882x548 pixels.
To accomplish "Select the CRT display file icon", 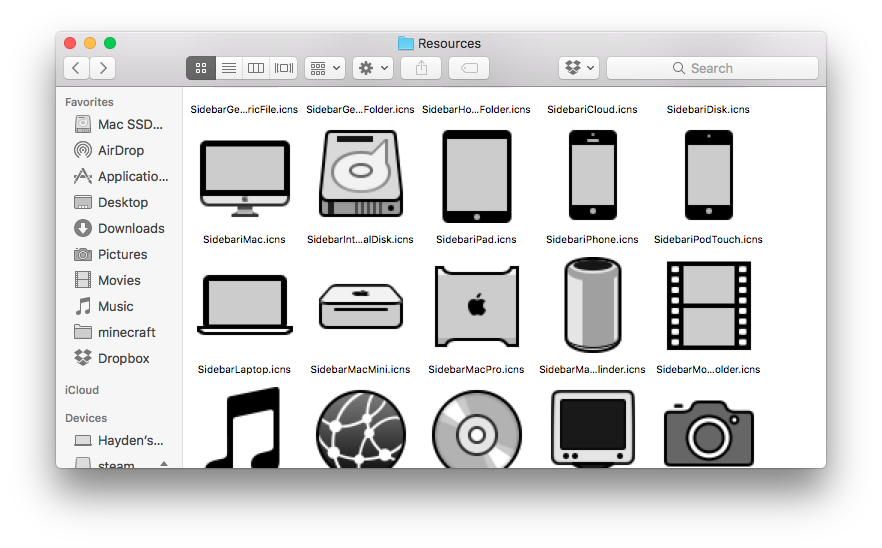I will [x=593, y=429].
